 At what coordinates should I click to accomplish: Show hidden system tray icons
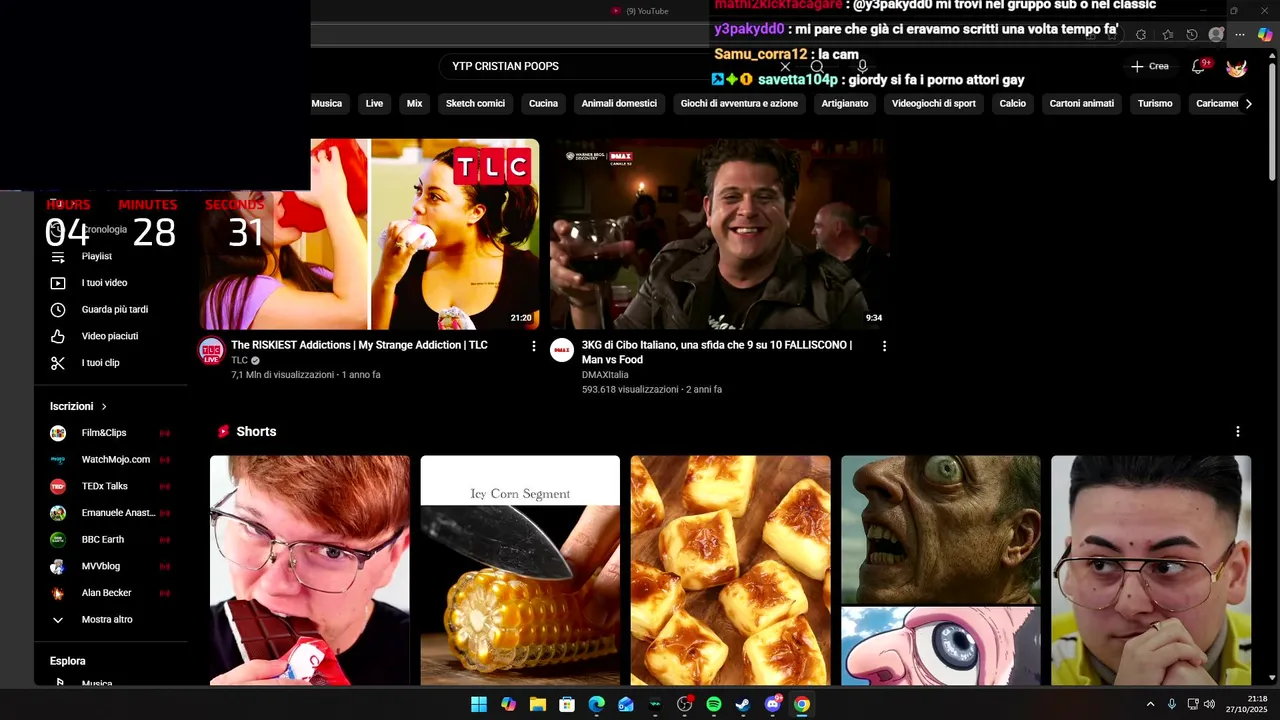tap(1150, 704)
